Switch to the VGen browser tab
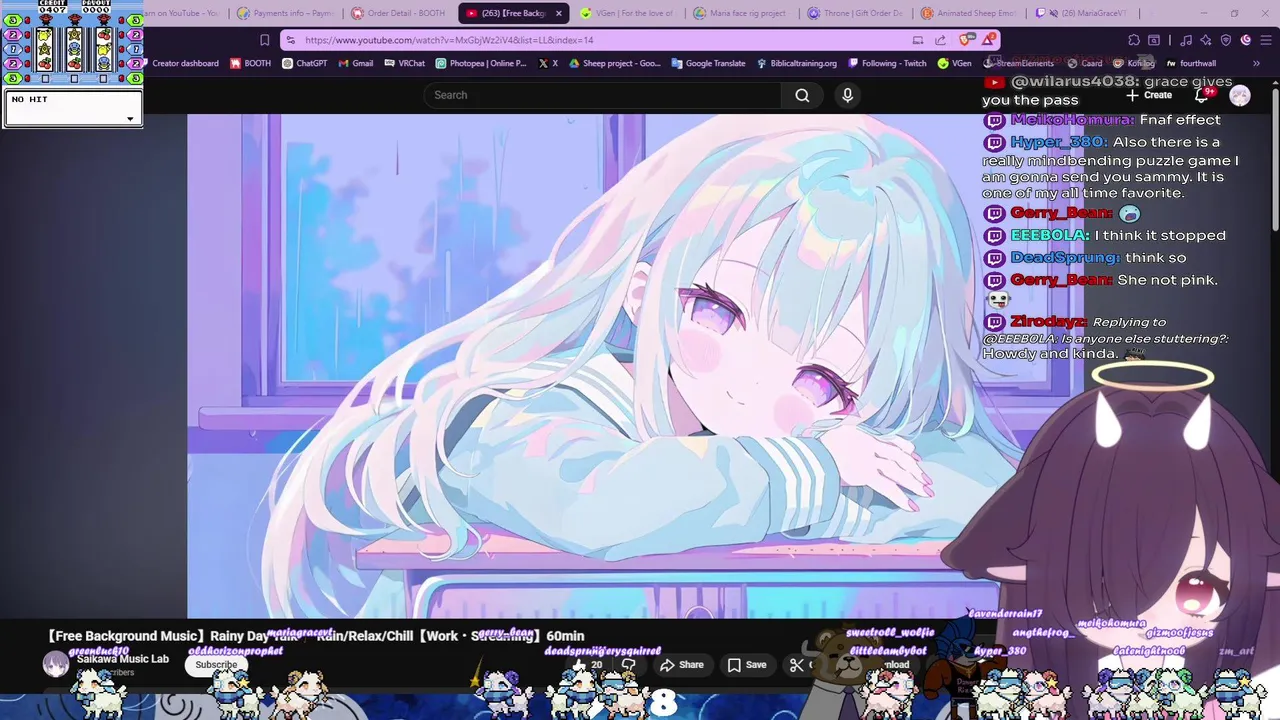Viewport: 1280px width, 720px height. pos(626,13)
